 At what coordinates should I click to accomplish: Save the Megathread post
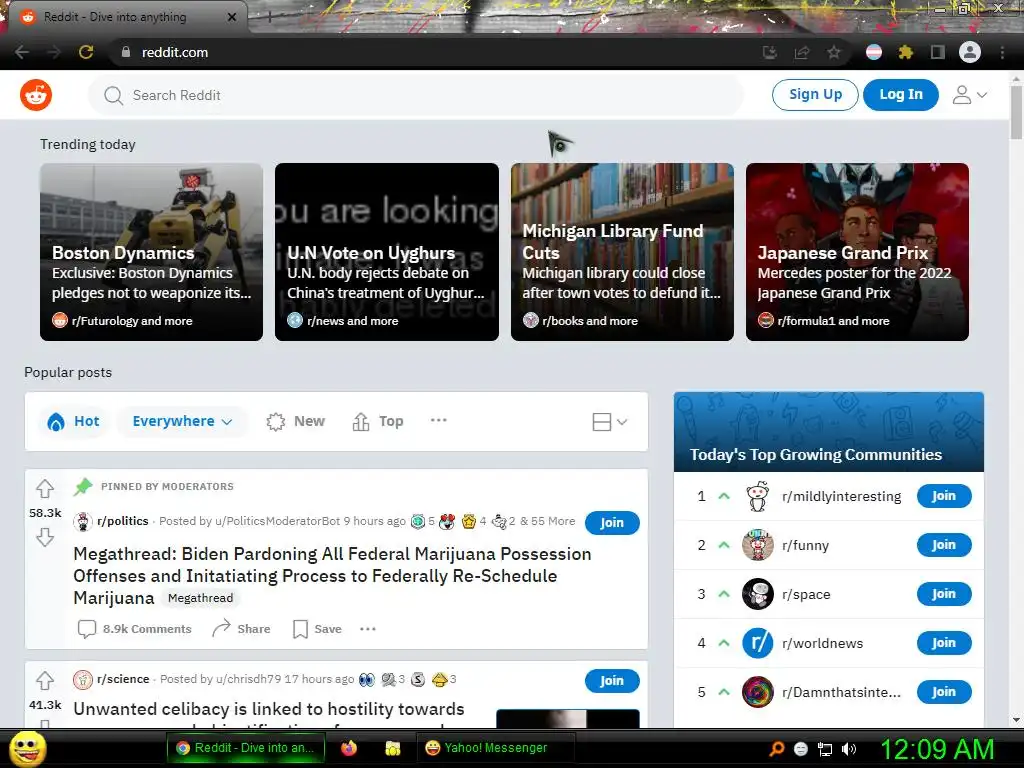[317, 629]
